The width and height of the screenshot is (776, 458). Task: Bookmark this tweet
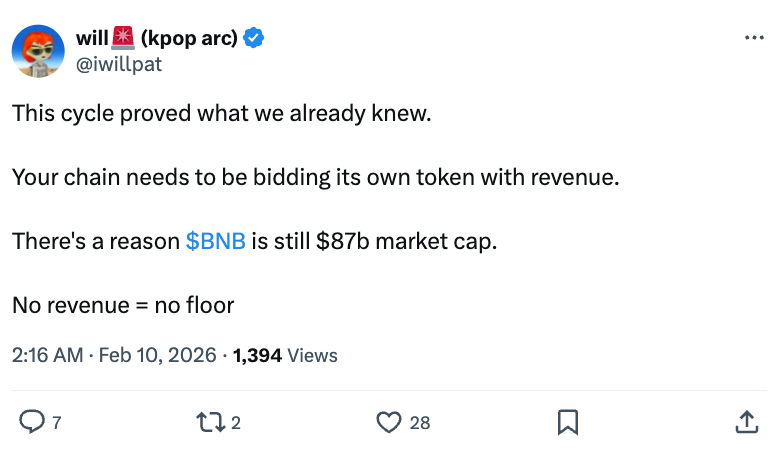coord(567,423)
